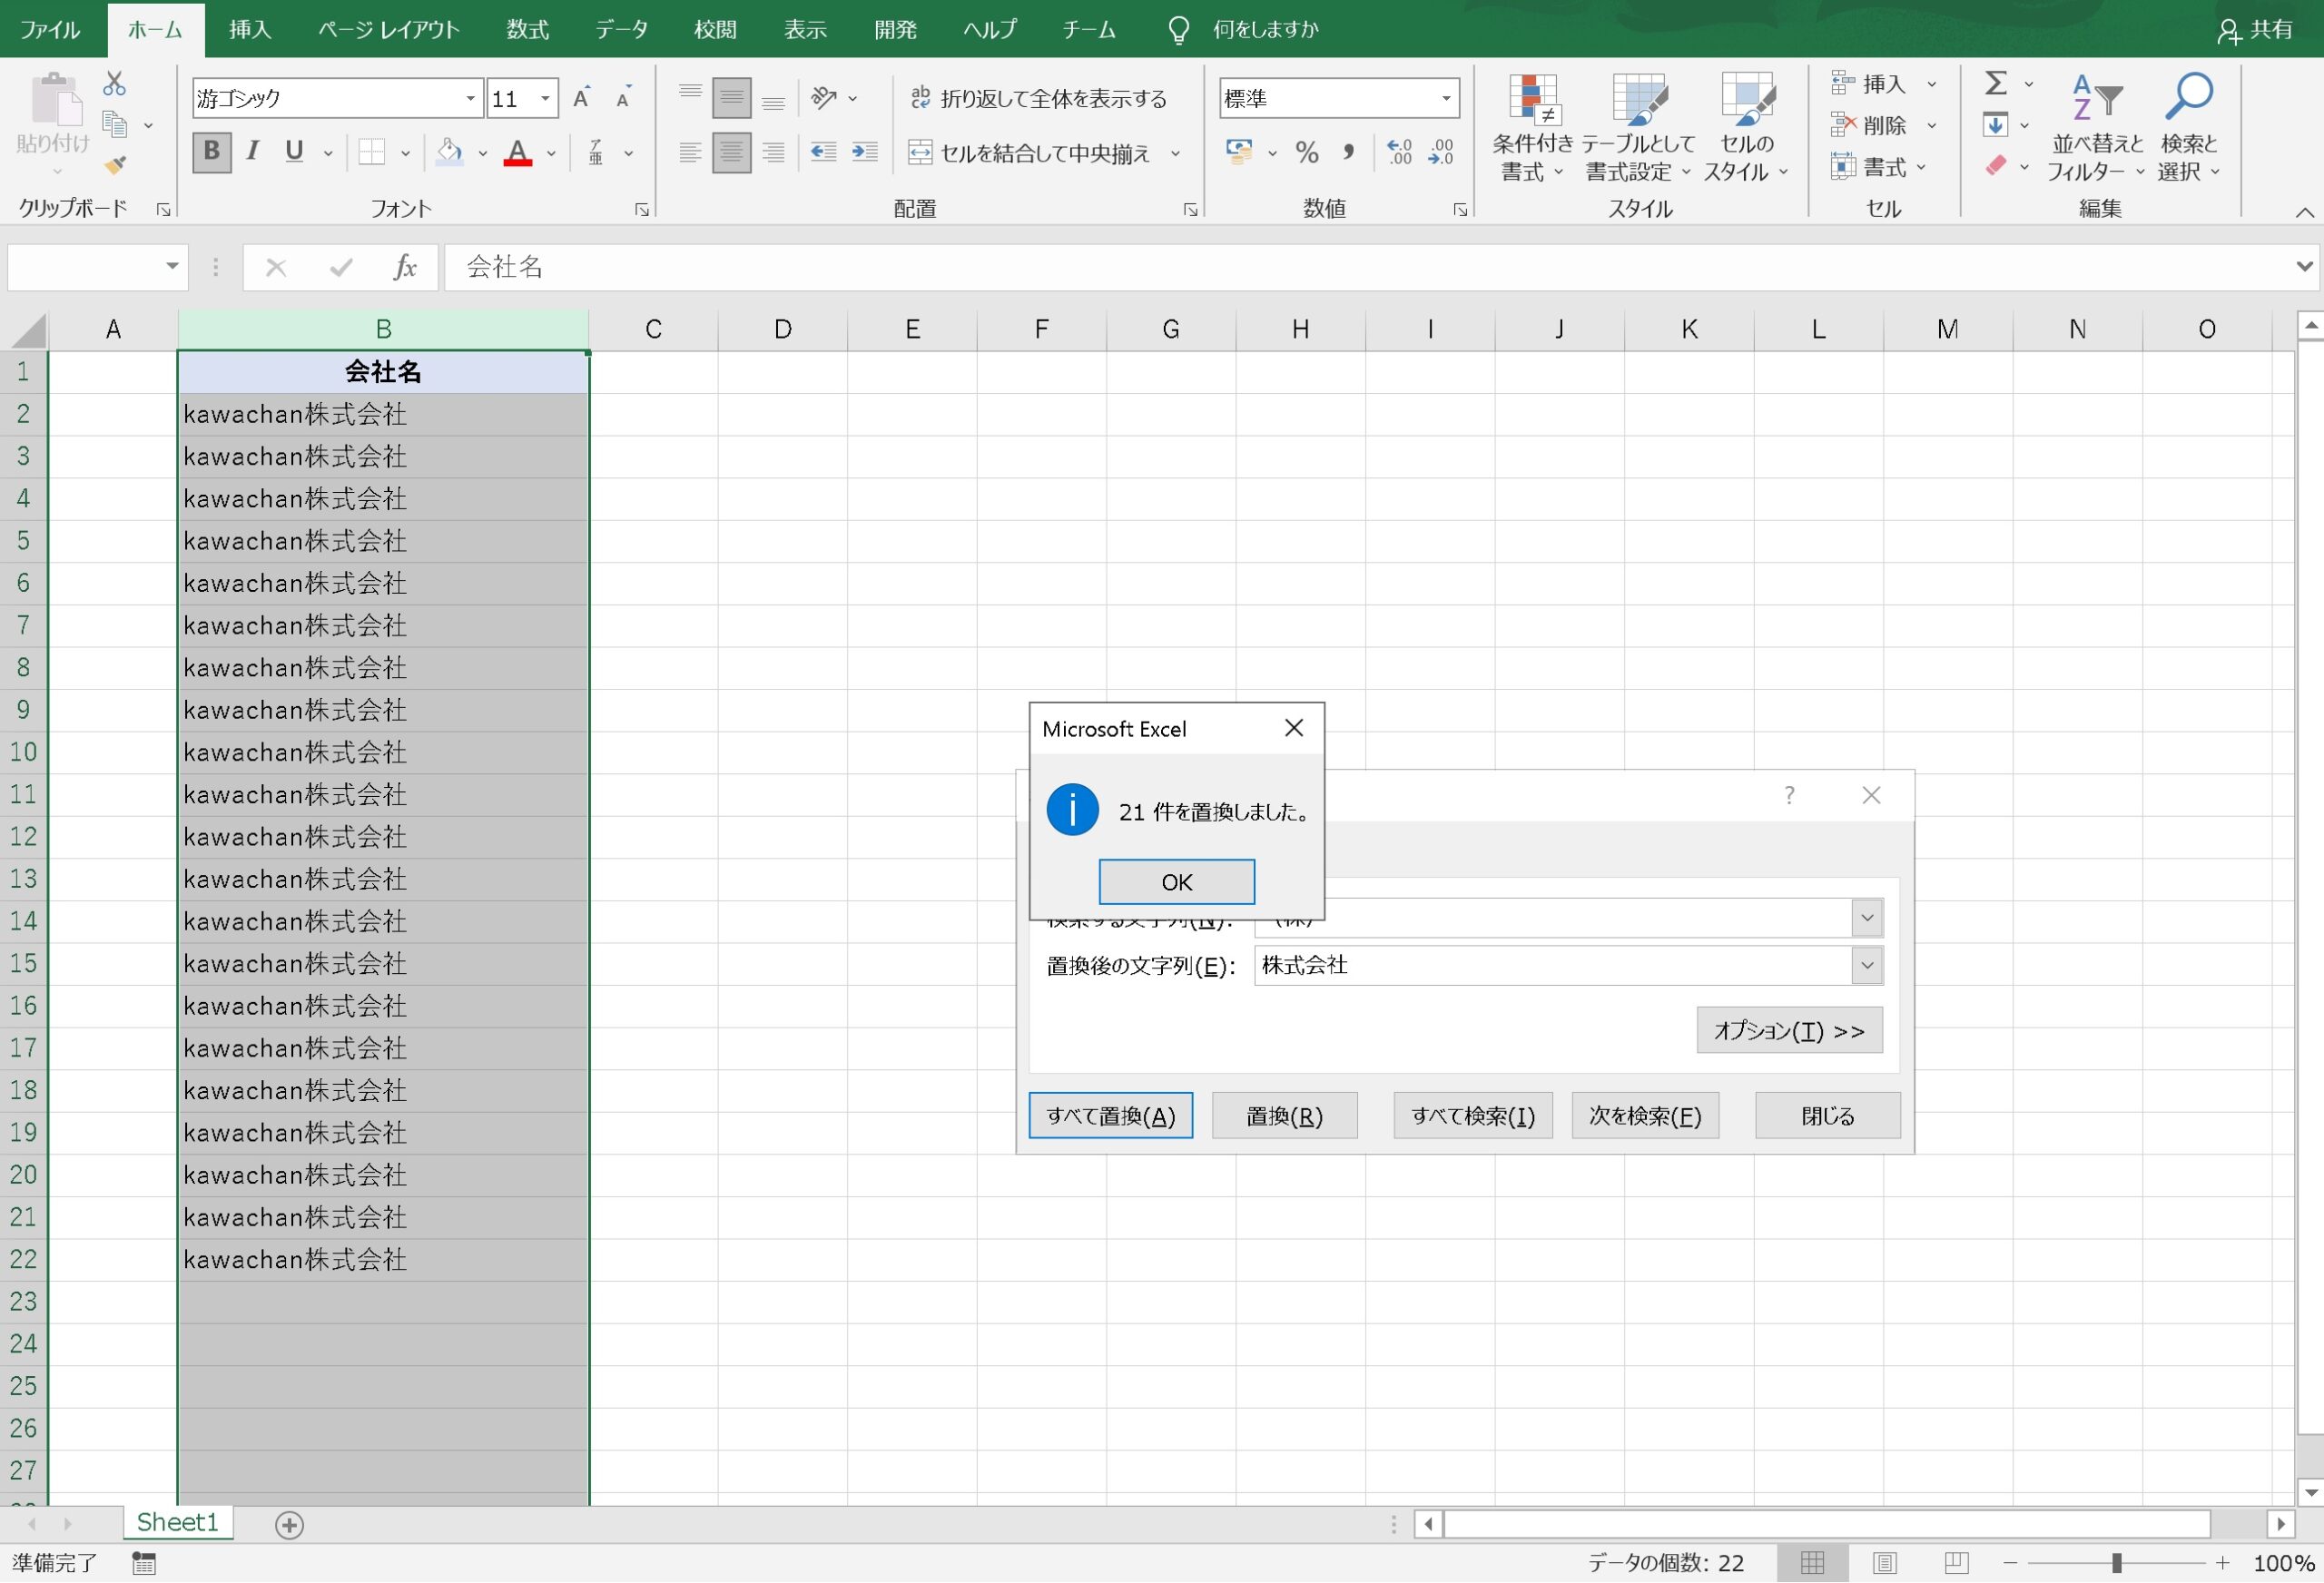Open the Name Box dropdown
Image resolution: width=2324 pixels, height=1583 pixels.
coord(172,266)
